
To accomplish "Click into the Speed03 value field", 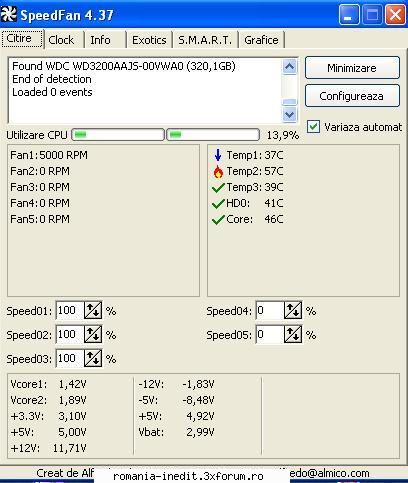I will 70,358.
